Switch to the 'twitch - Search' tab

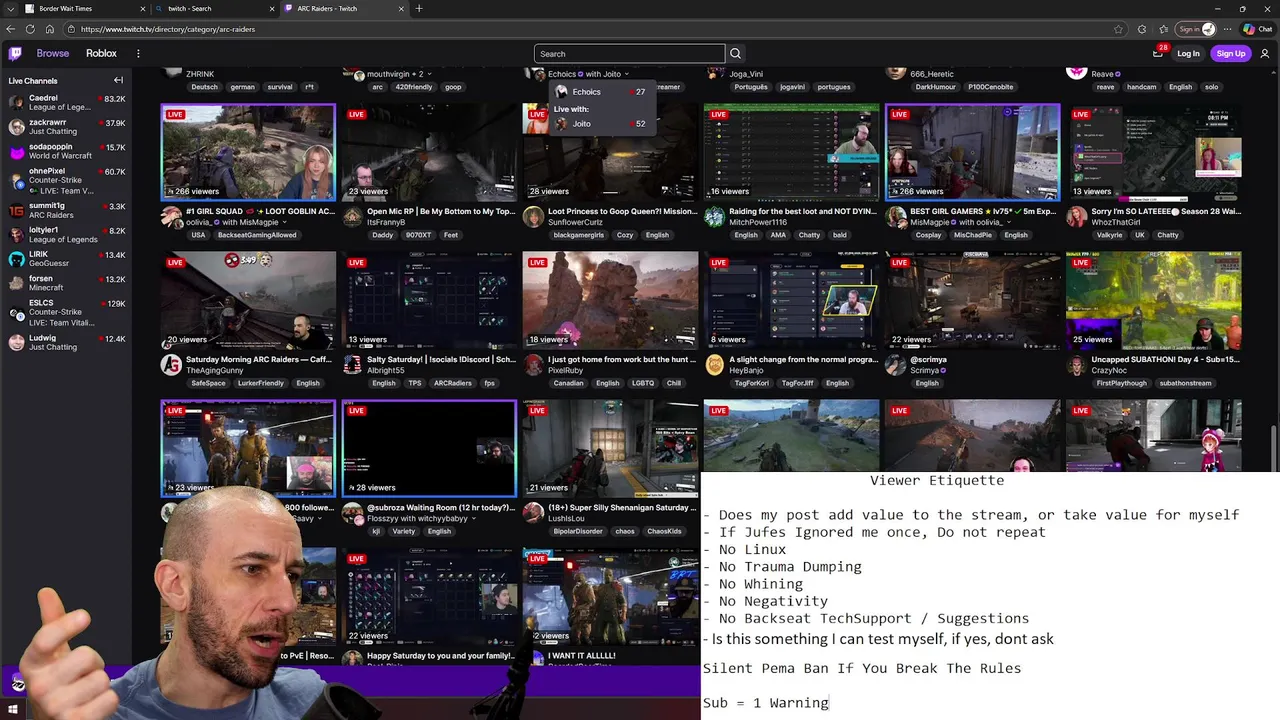213,9
